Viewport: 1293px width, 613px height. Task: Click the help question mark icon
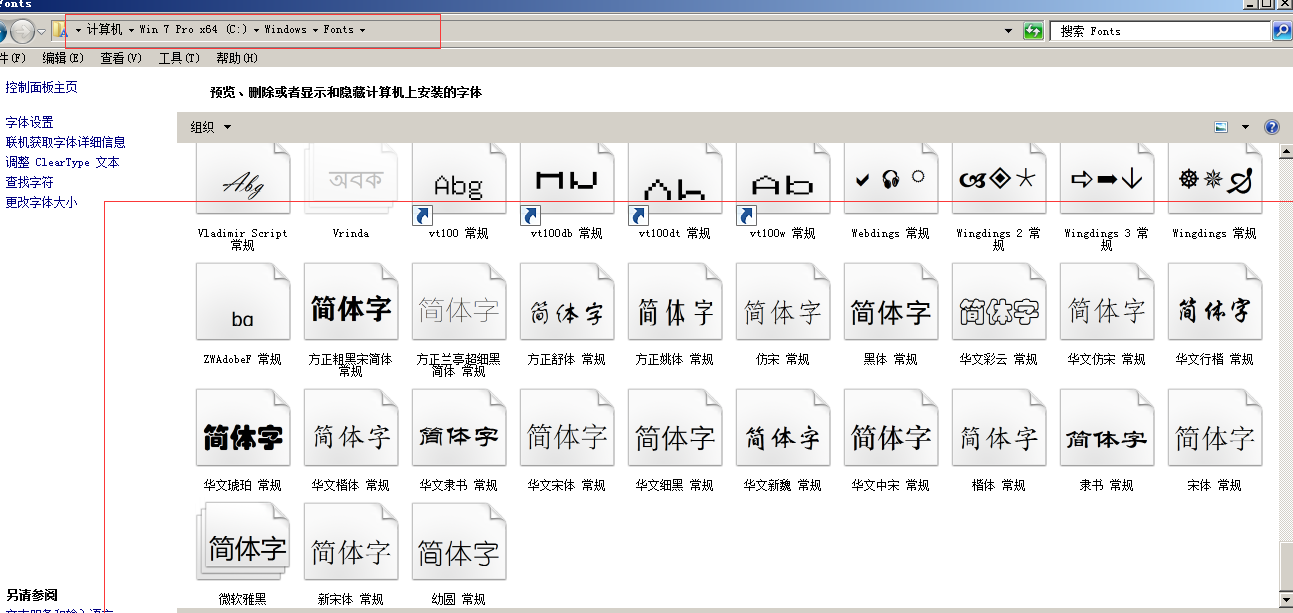(x=1271, y=127)
